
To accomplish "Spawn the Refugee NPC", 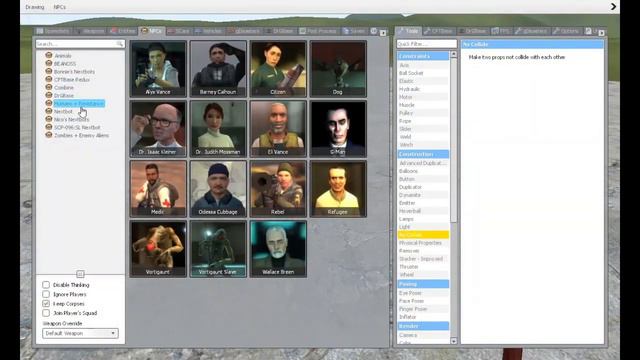I will (338, 189).
